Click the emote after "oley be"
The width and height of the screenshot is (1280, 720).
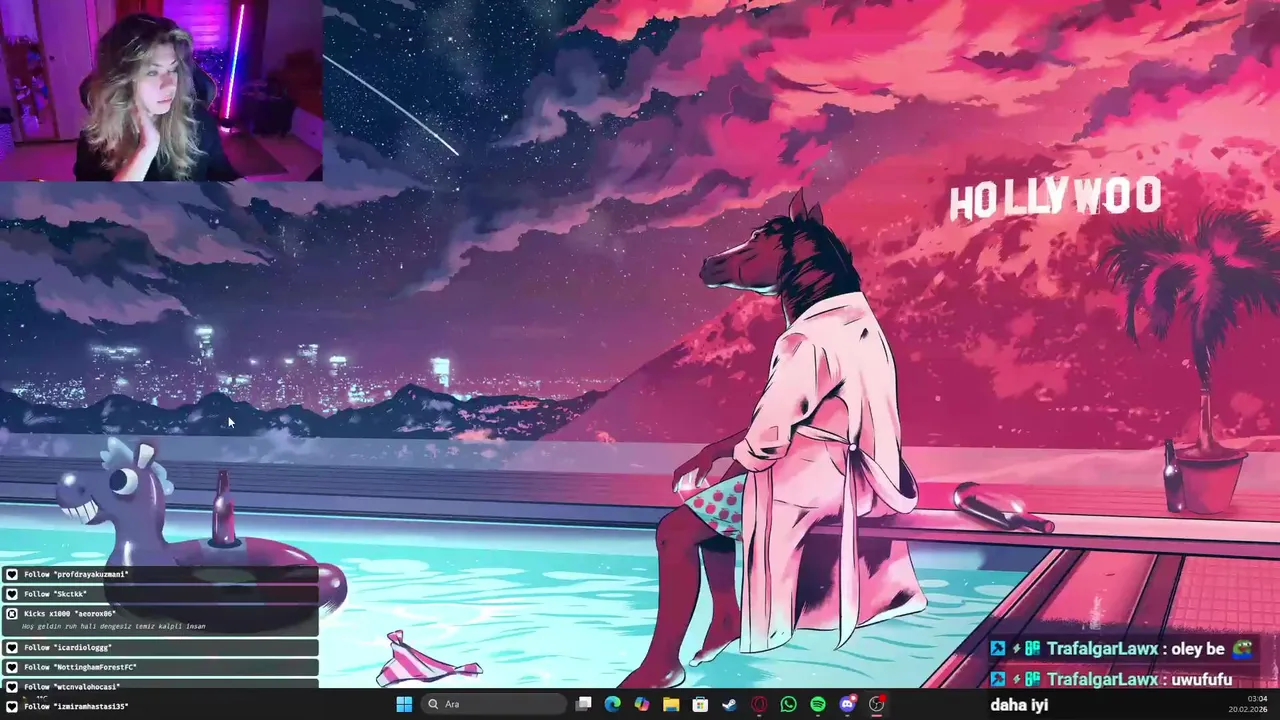point(1242,649)
